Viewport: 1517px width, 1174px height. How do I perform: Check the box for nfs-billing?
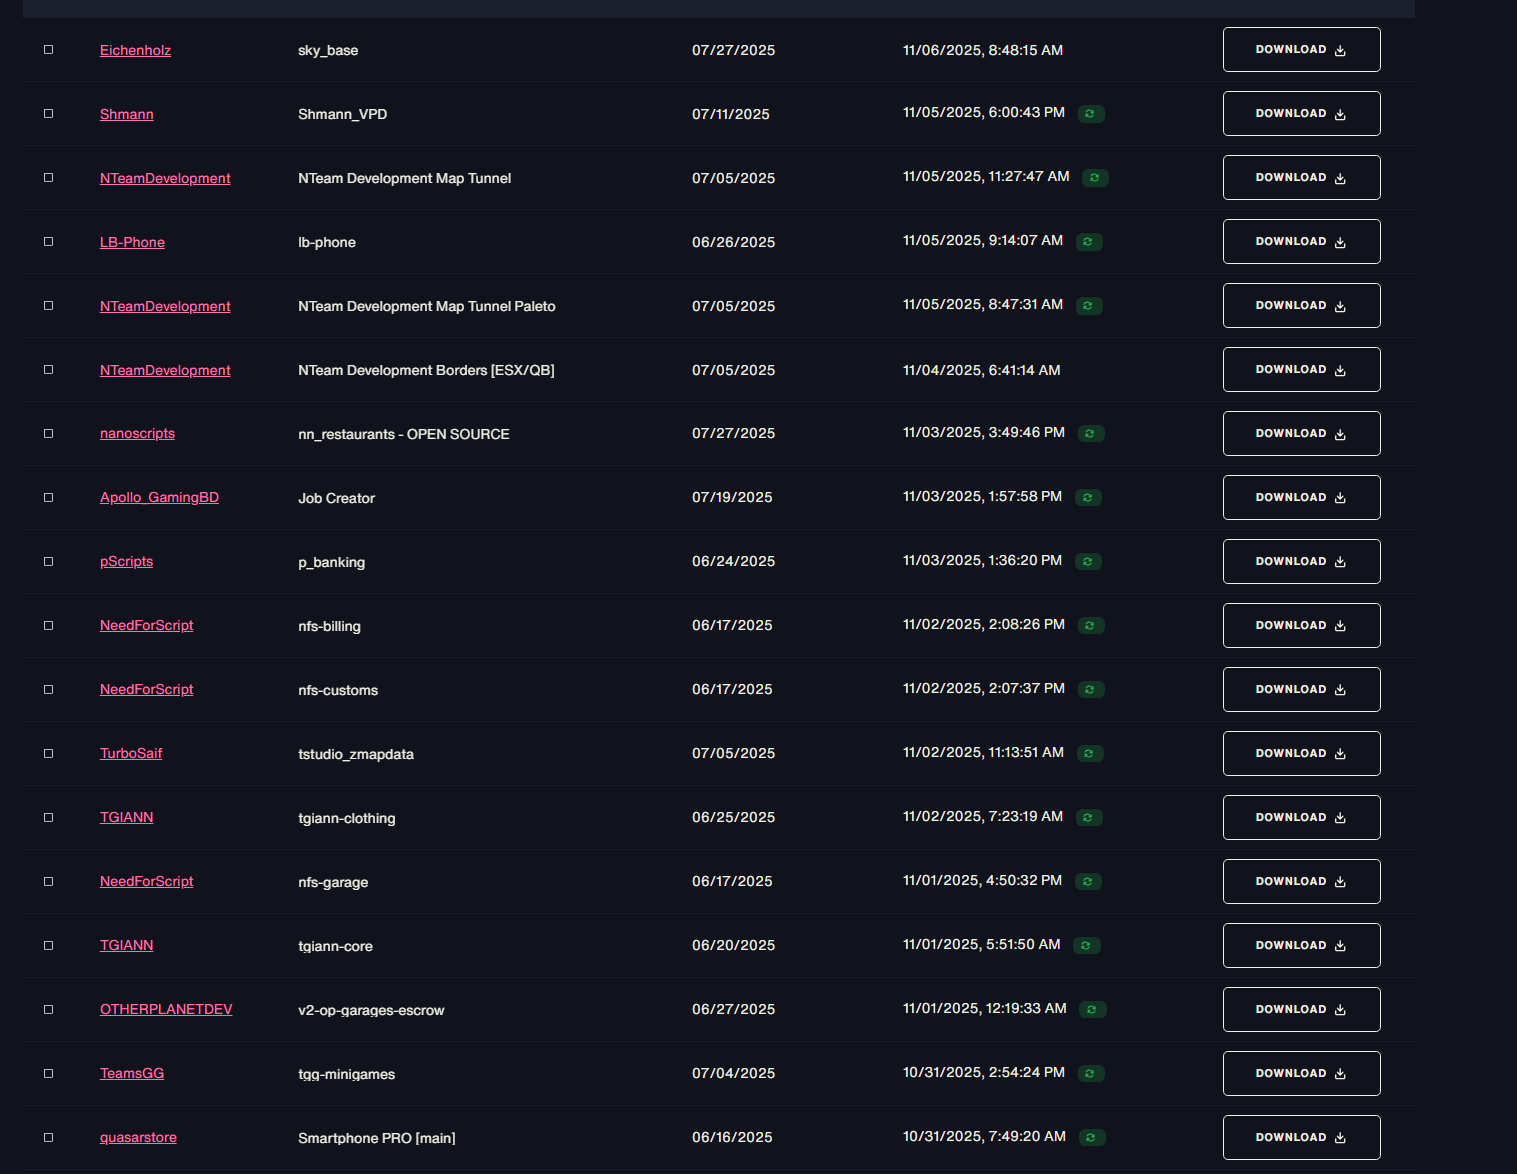point(48,626)
